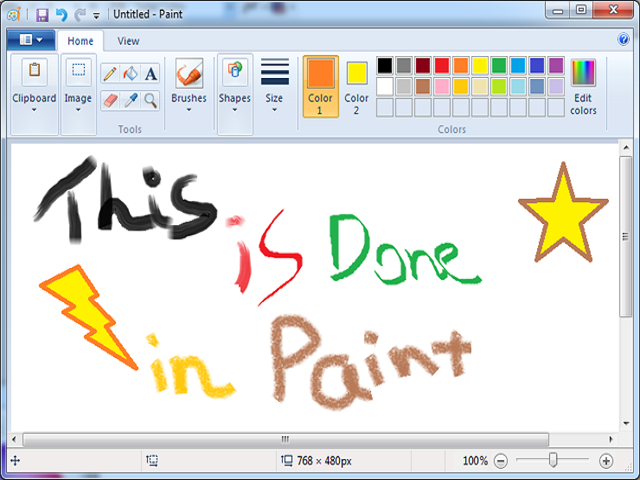Screen dimensions: 640x480
Task: Pick the white color swatch
Action: pyautogui.click(x=384, y=87)
